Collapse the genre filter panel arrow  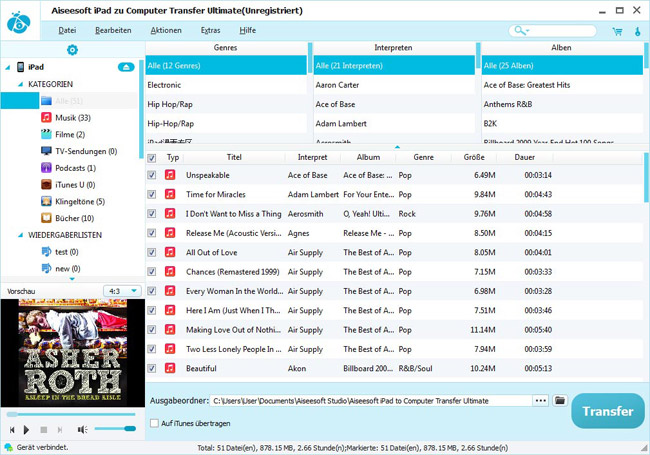pyautogui.click(x=397, y=147)
